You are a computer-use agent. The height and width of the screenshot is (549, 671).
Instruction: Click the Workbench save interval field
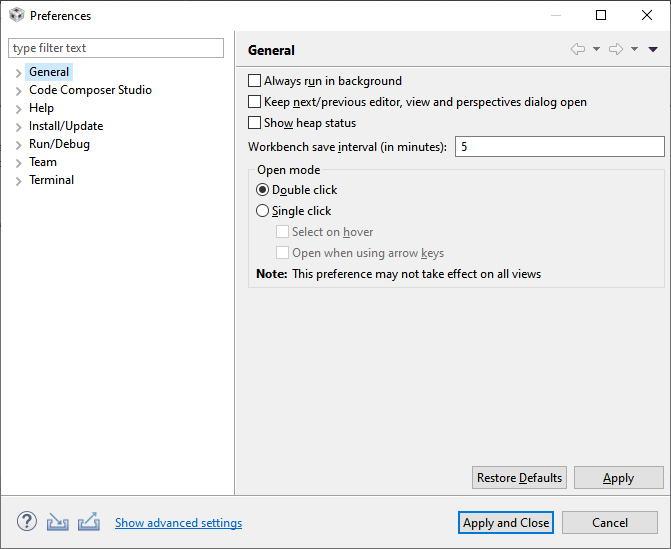click(559, 147)
